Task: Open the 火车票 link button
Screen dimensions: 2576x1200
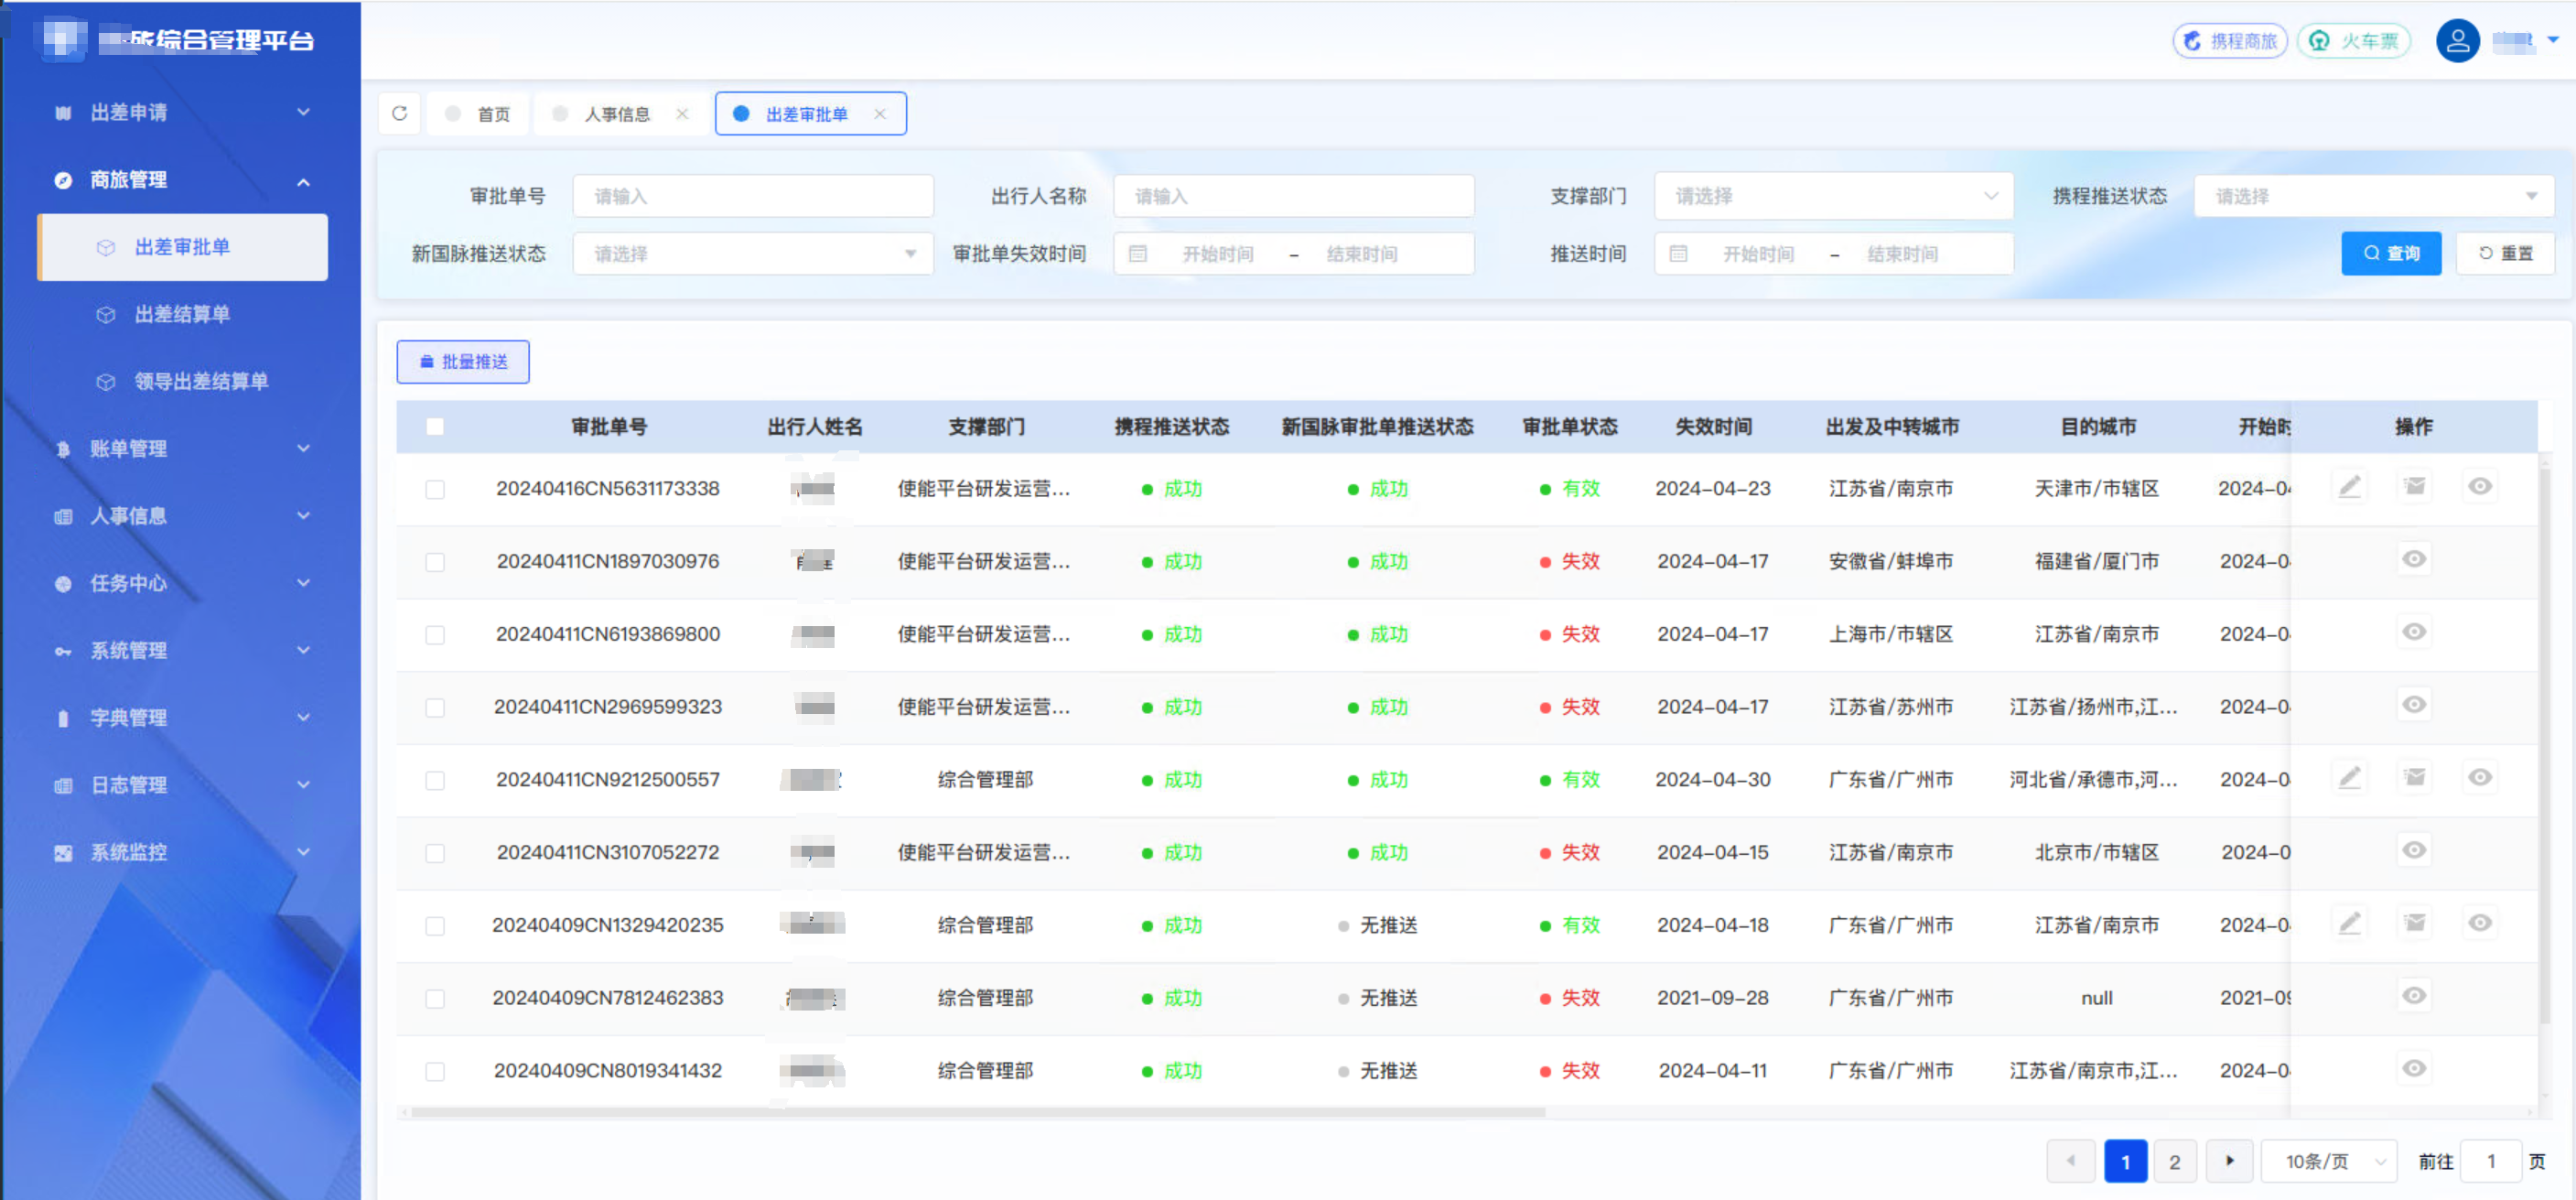Action: [x=2355, y=41]
